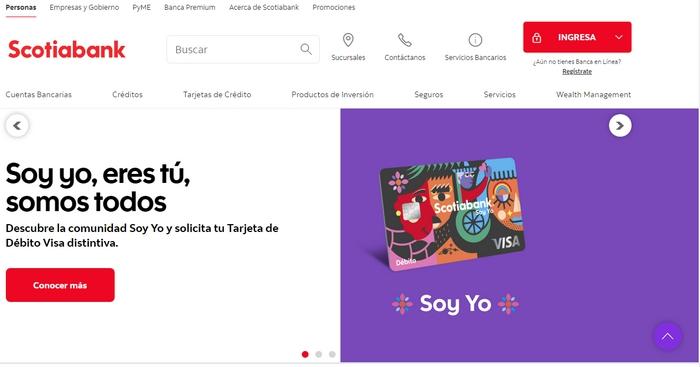Focus the Buscar search field
The image size is (700, 367).
[243, 49]
